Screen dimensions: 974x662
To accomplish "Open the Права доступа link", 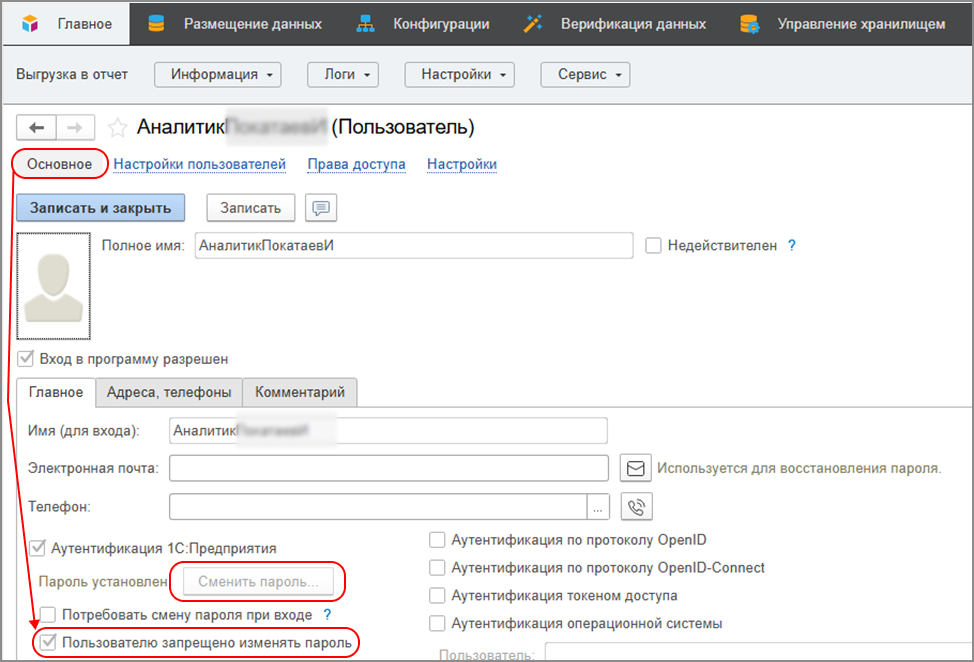I will coord(356,164).
